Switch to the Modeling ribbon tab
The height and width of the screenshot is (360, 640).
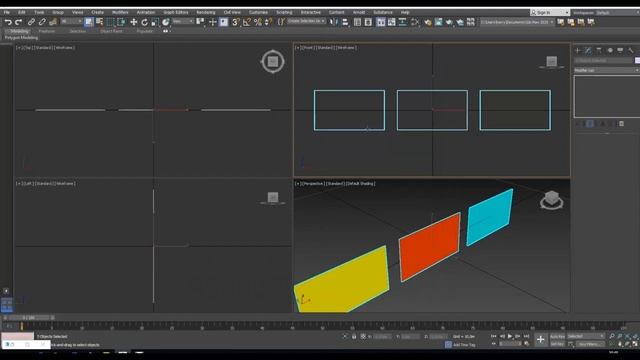19,31
